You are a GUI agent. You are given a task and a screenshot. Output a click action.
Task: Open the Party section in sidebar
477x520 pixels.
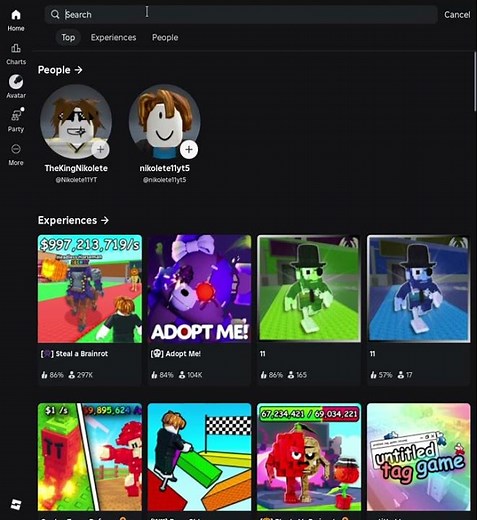16,120
